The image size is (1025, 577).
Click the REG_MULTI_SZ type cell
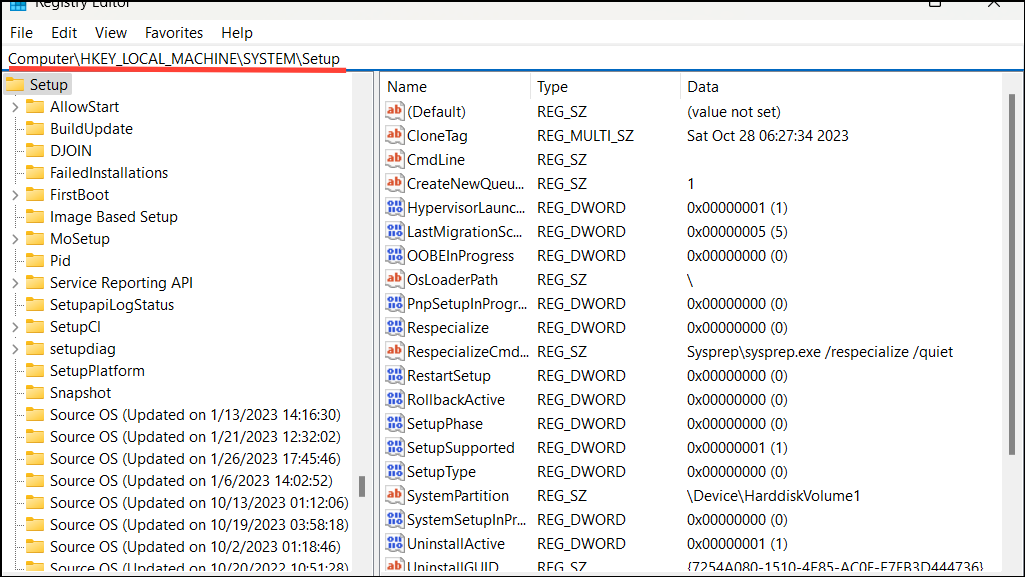pyautogui.click(x=585, y=135)
